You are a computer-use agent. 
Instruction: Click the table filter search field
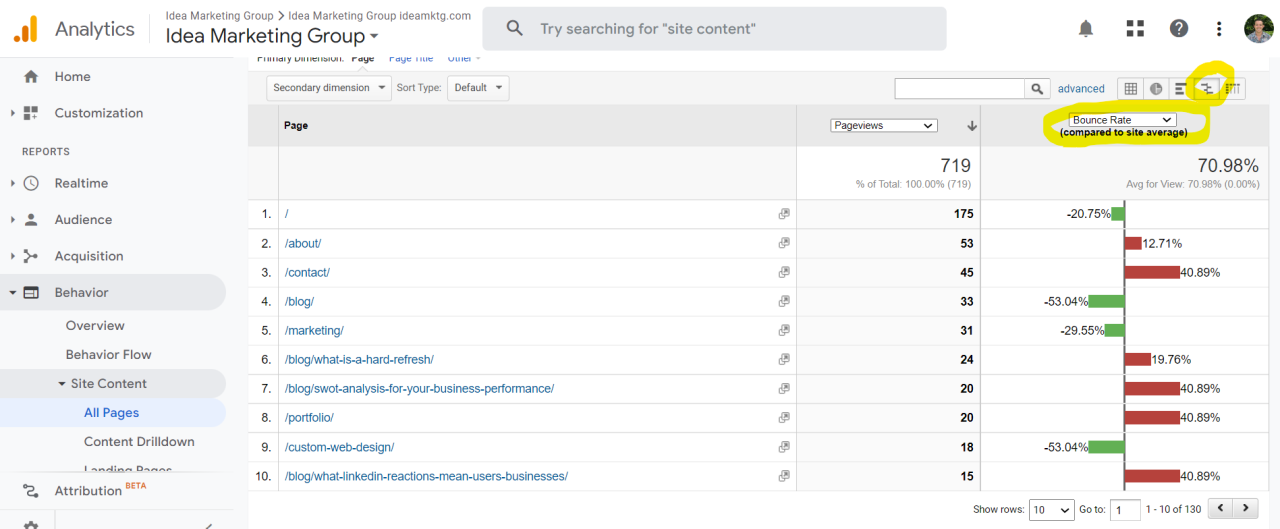tap(960, 88)
